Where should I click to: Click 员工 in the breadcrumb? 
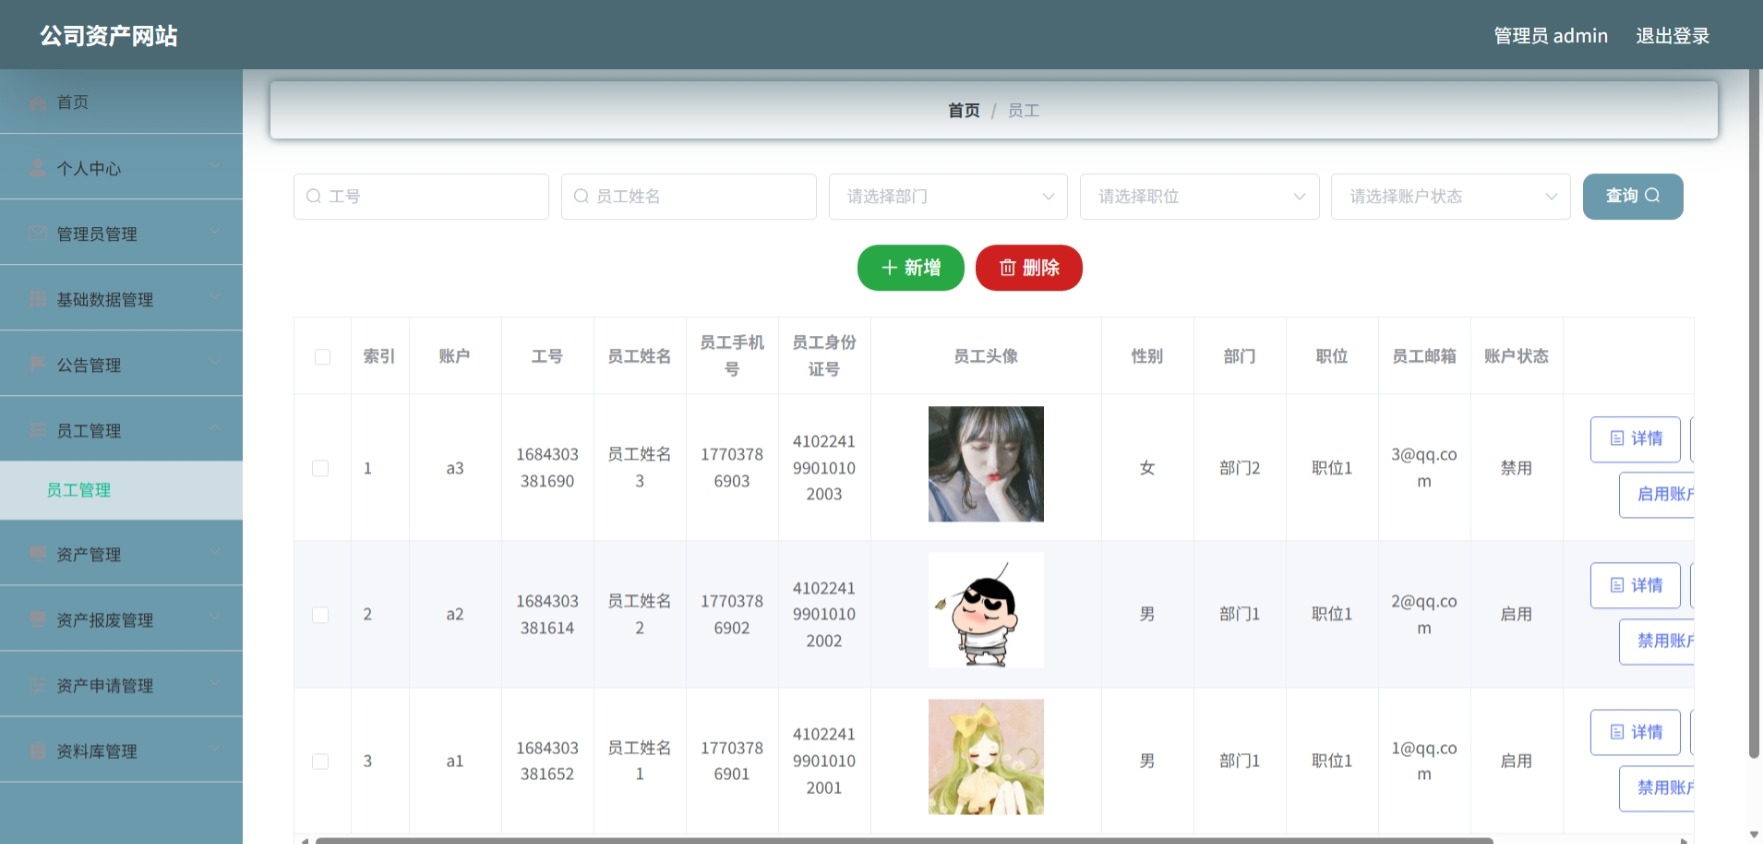click(1023, 110)
